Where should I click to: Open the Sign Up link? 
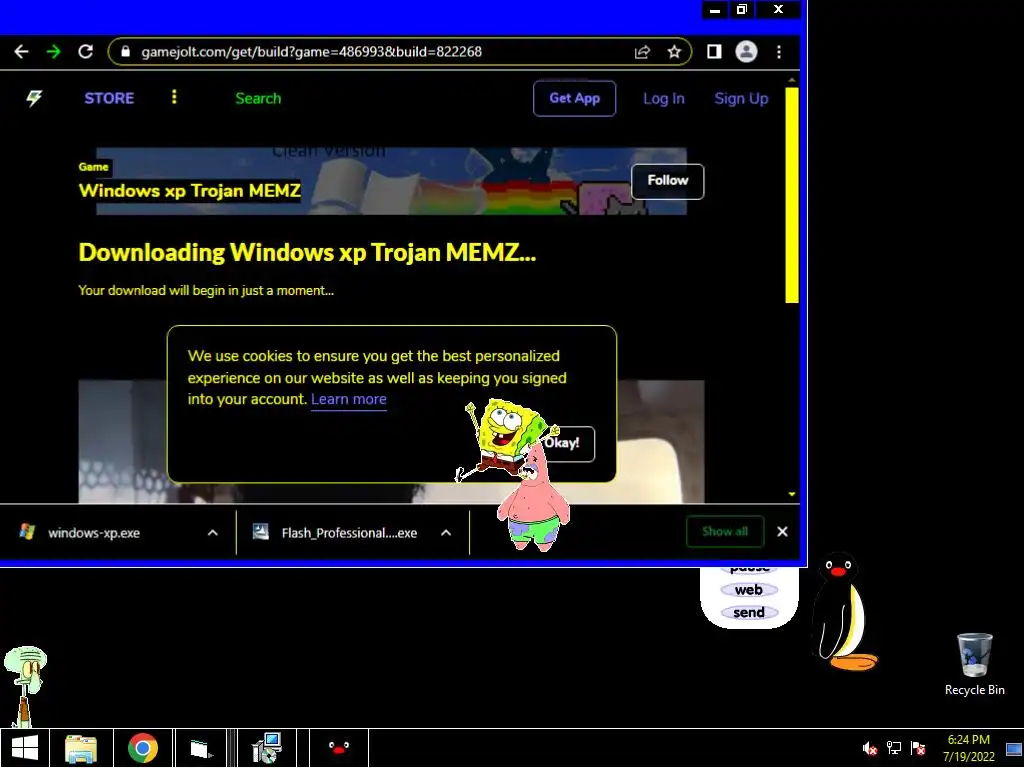[x=741, y=99]
